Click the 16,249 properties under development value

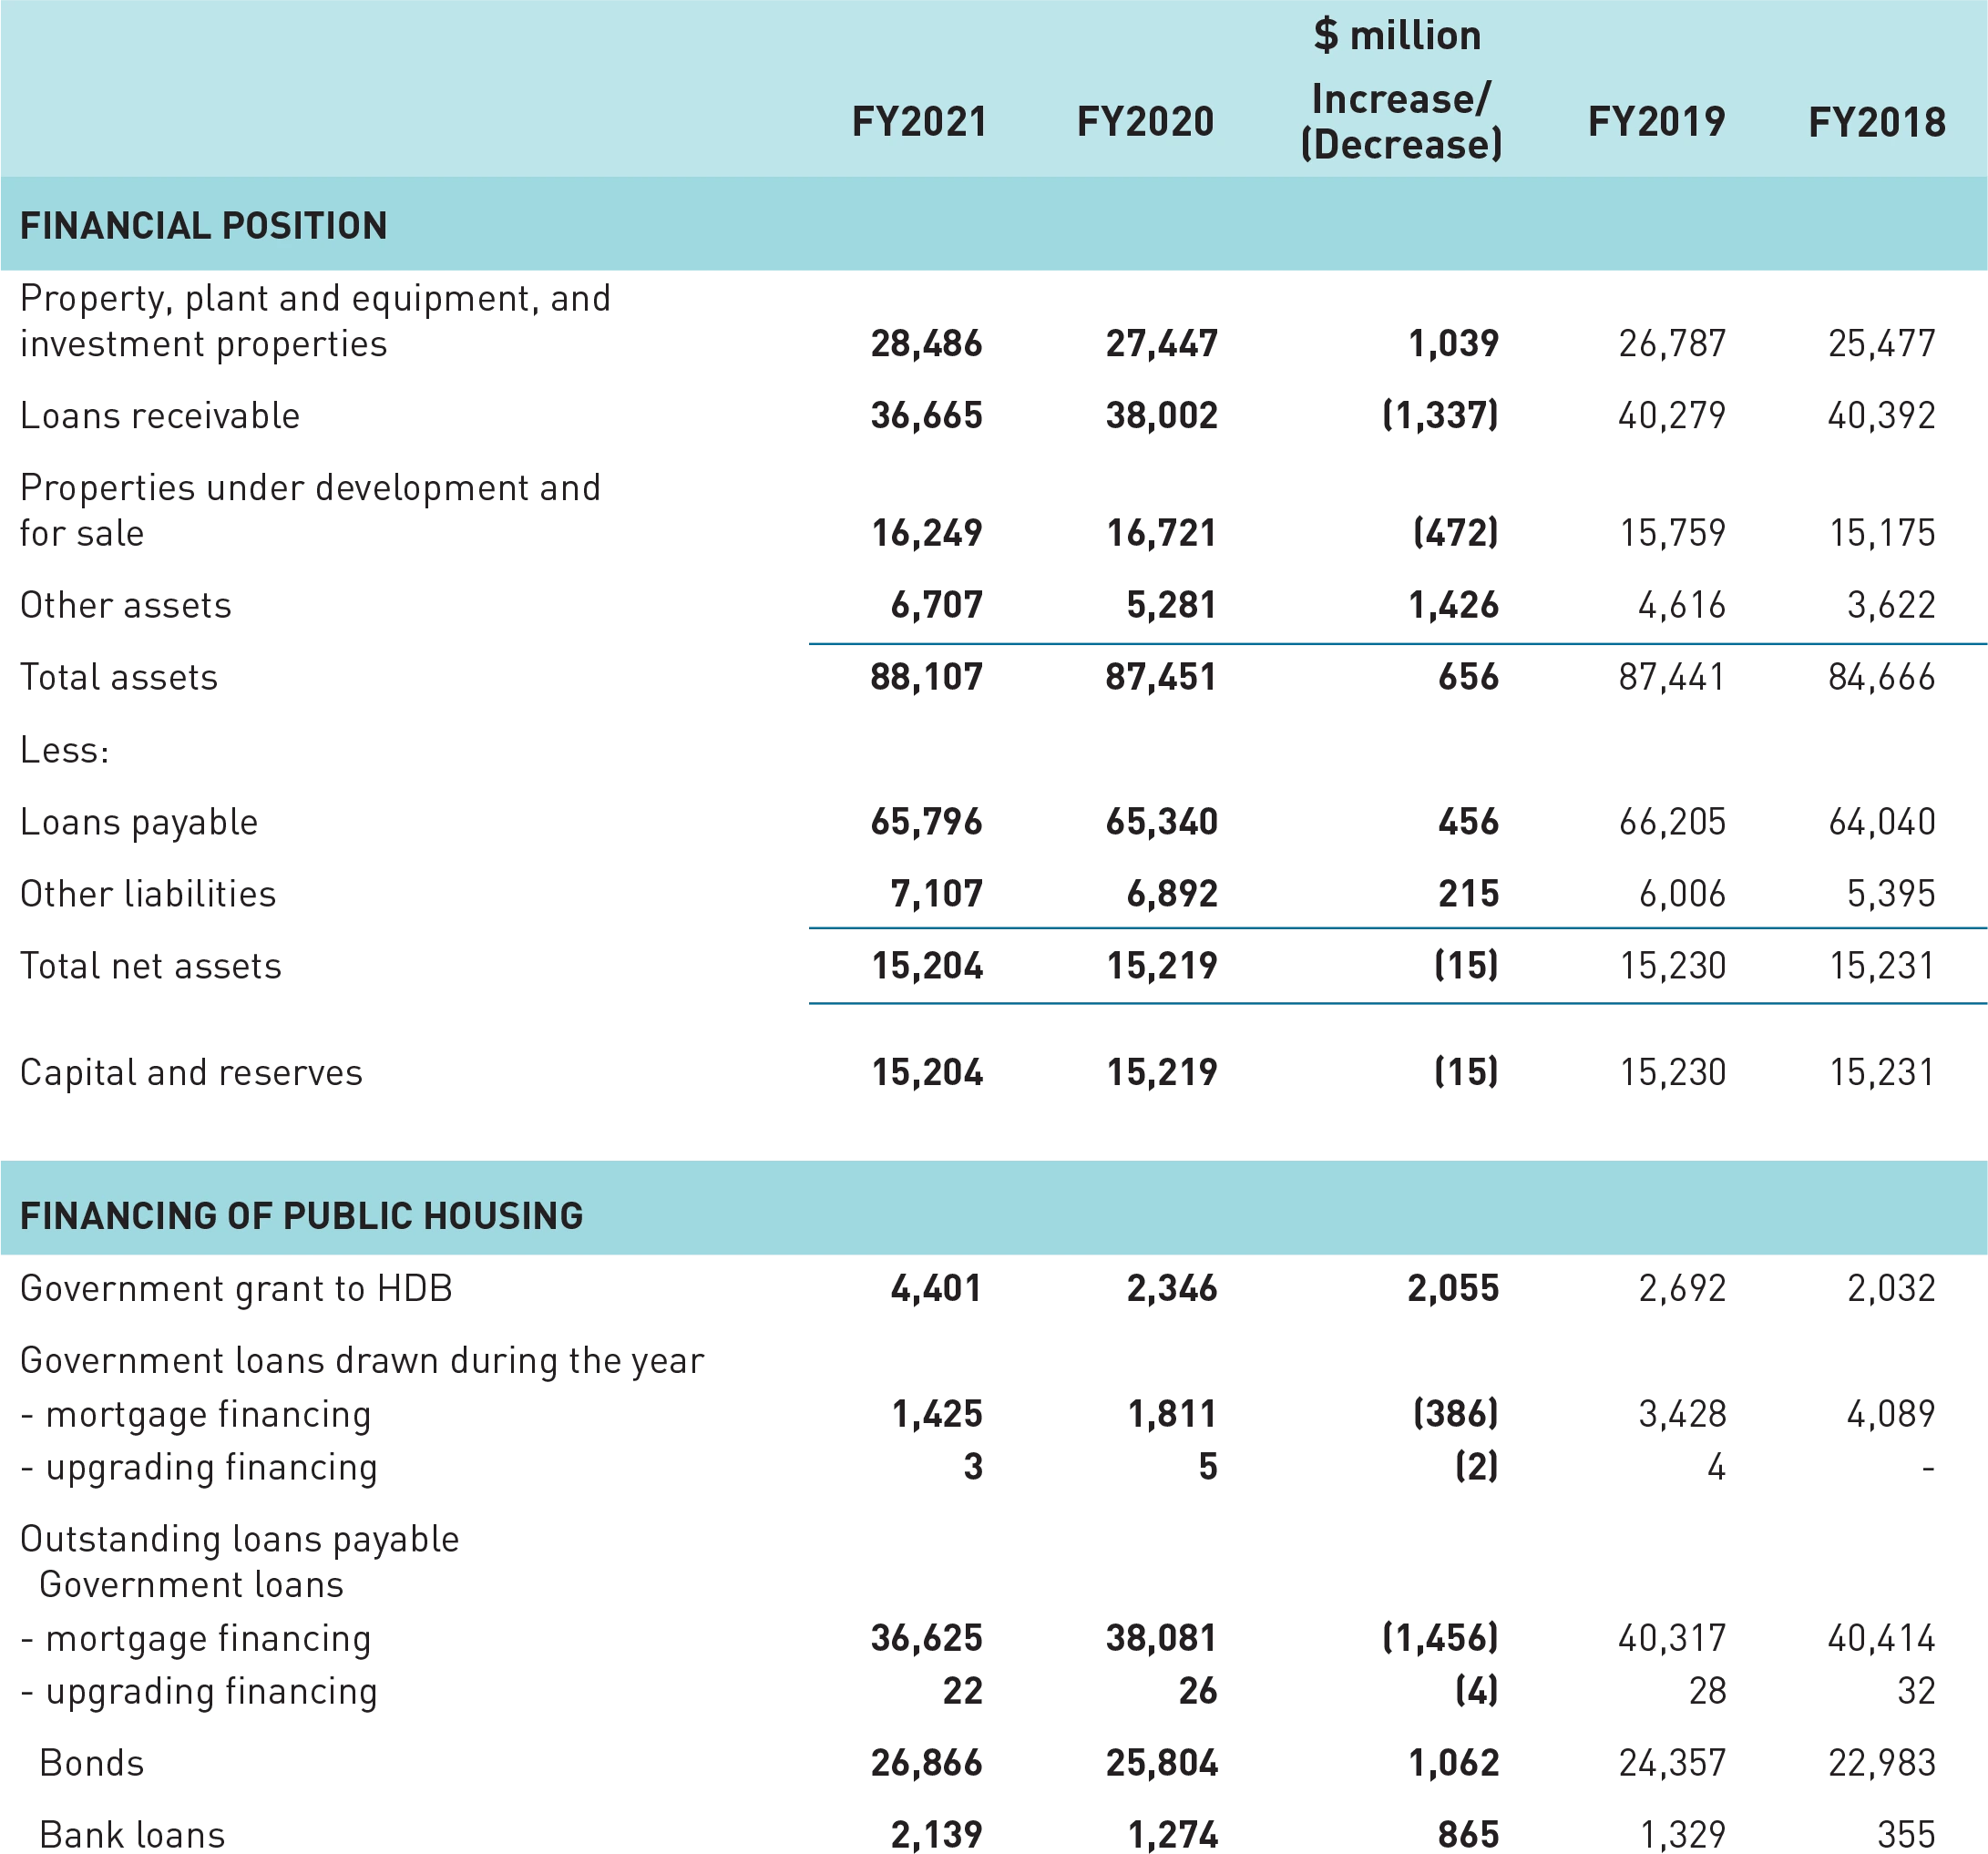(x=927, y=533)
